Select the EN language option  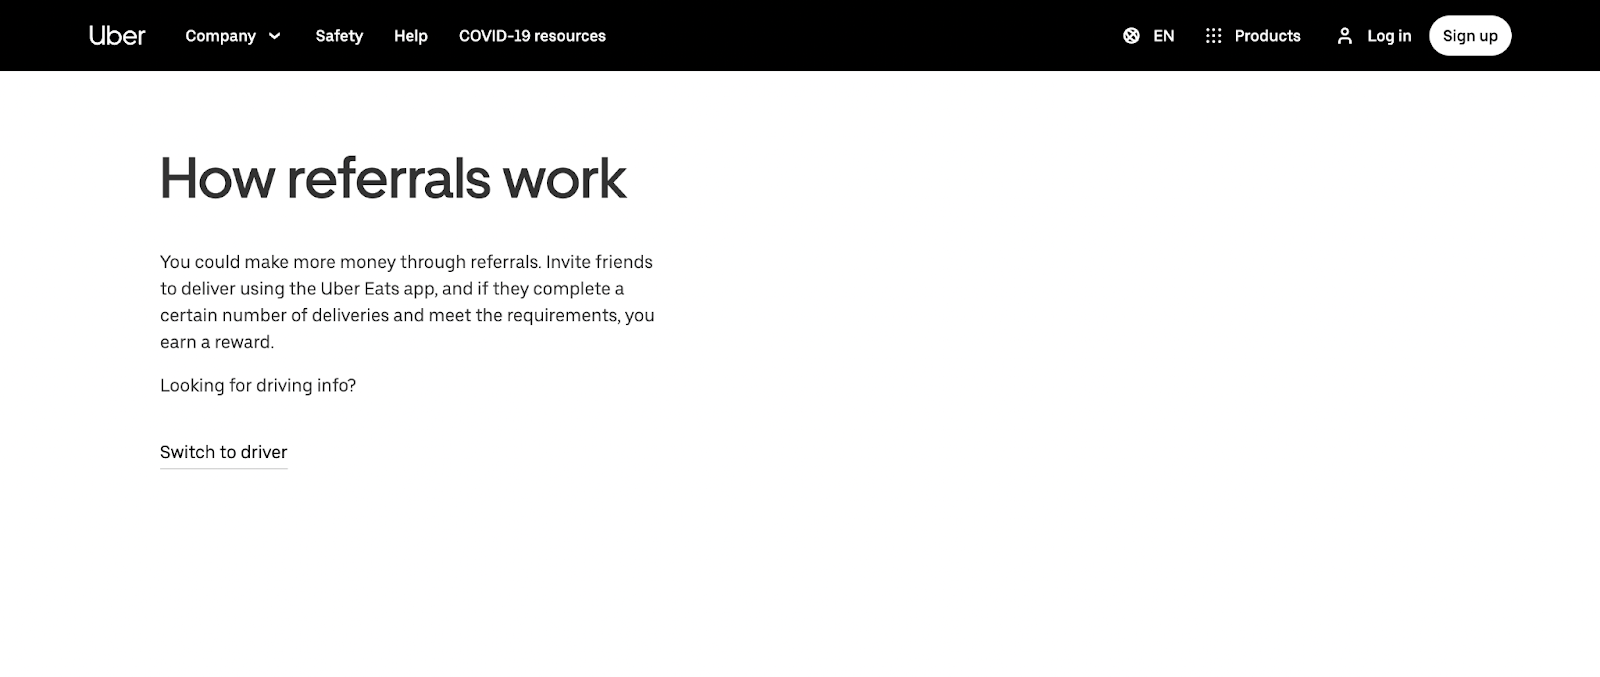(1163, 36)
